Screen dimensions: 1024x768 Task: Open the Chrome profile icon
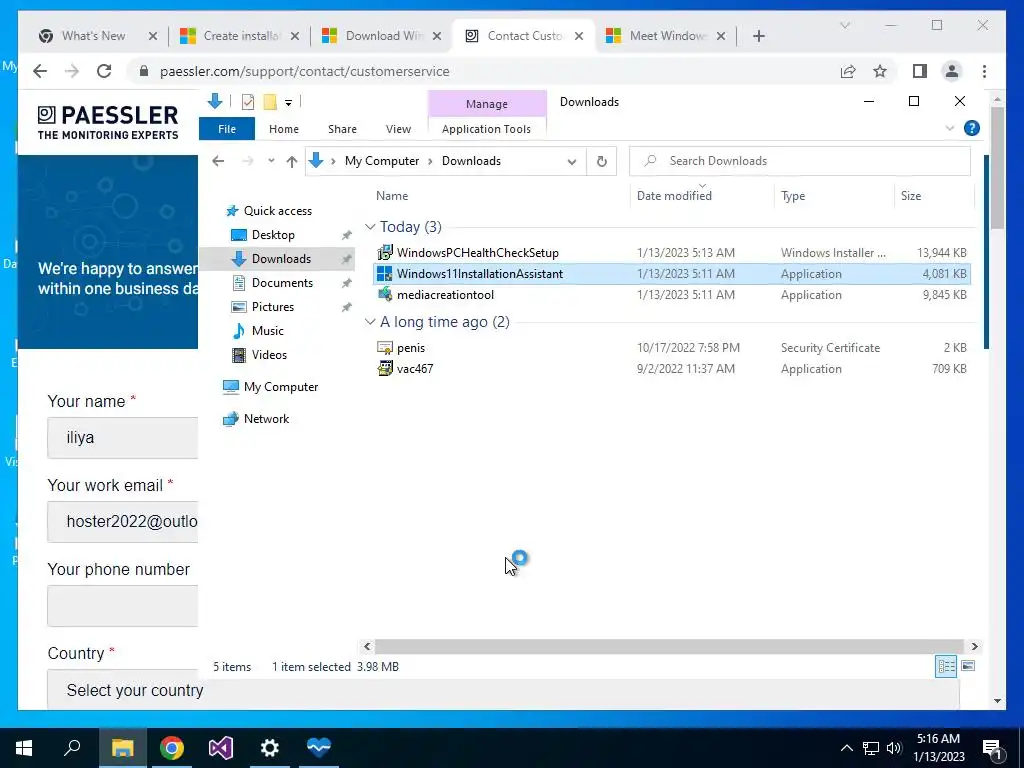[952, 71]
